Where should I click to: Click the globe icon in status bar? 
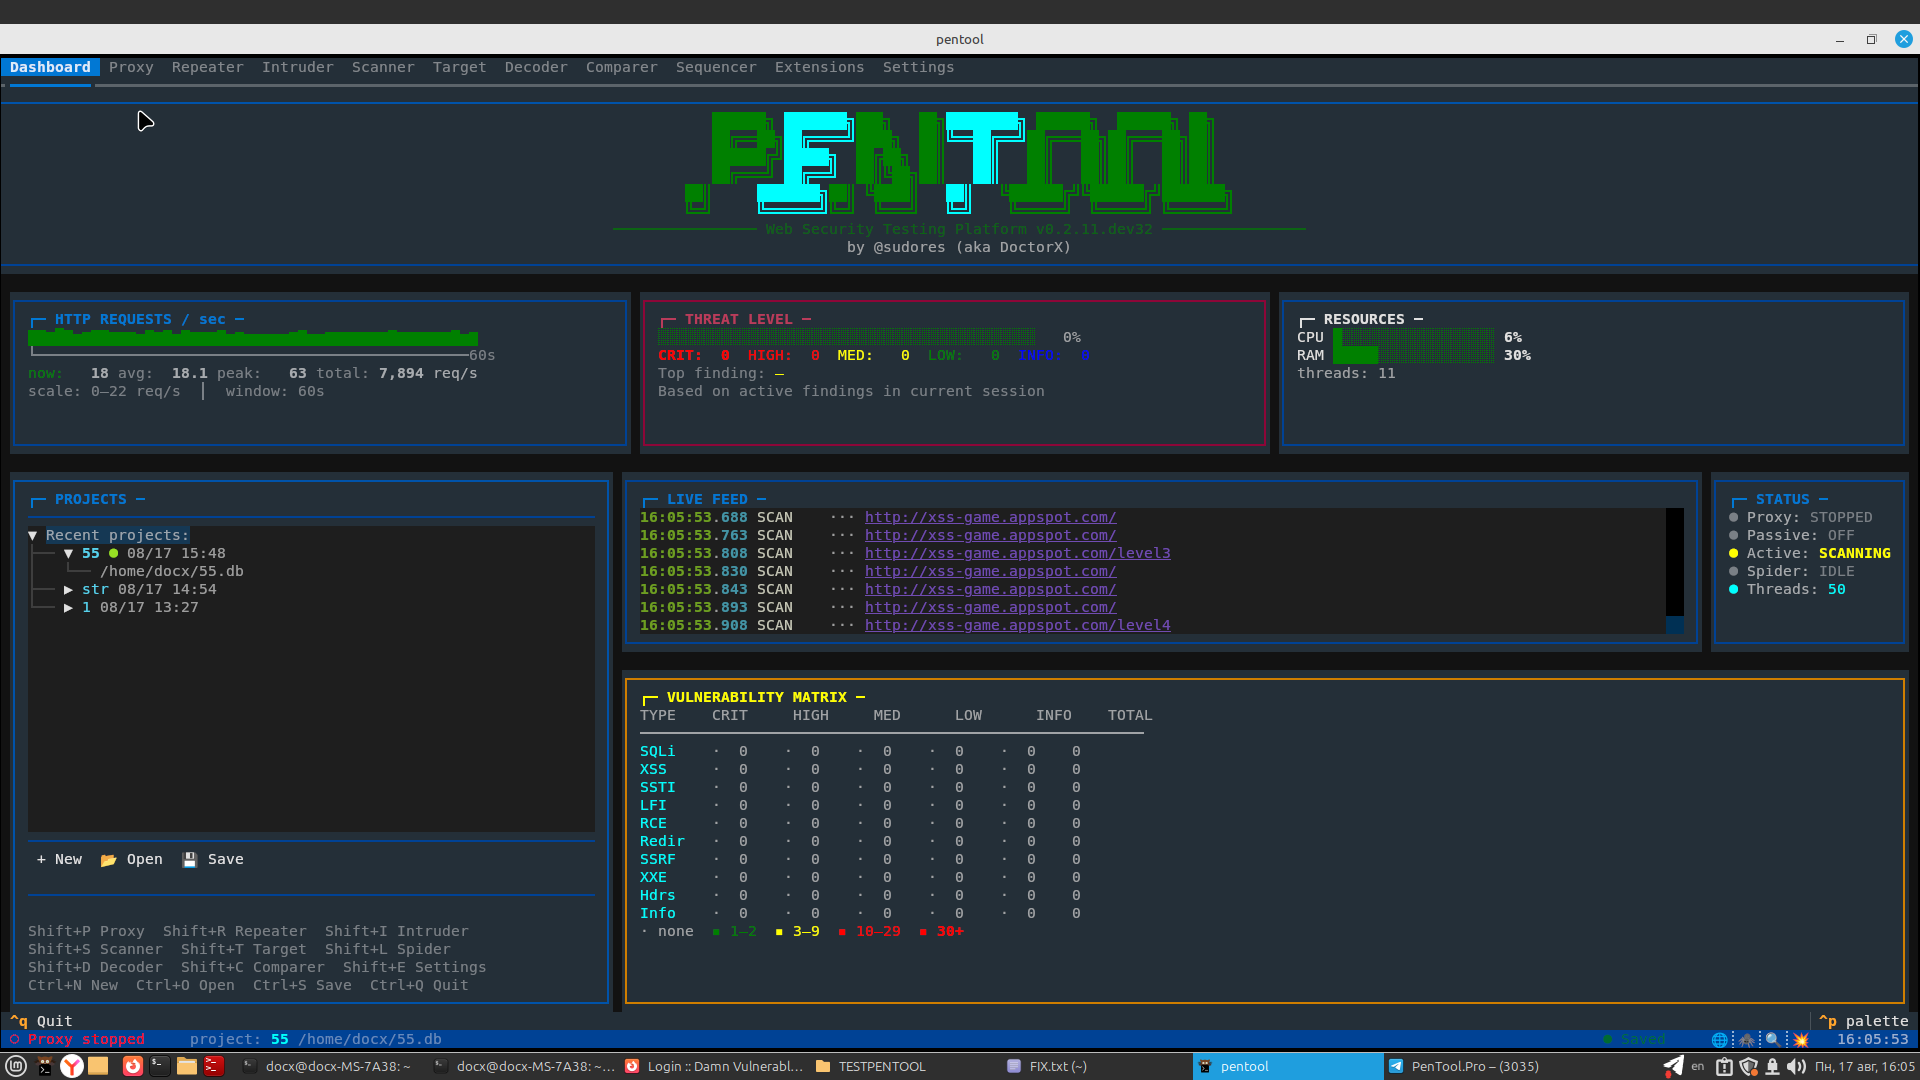(1720, 1039)
